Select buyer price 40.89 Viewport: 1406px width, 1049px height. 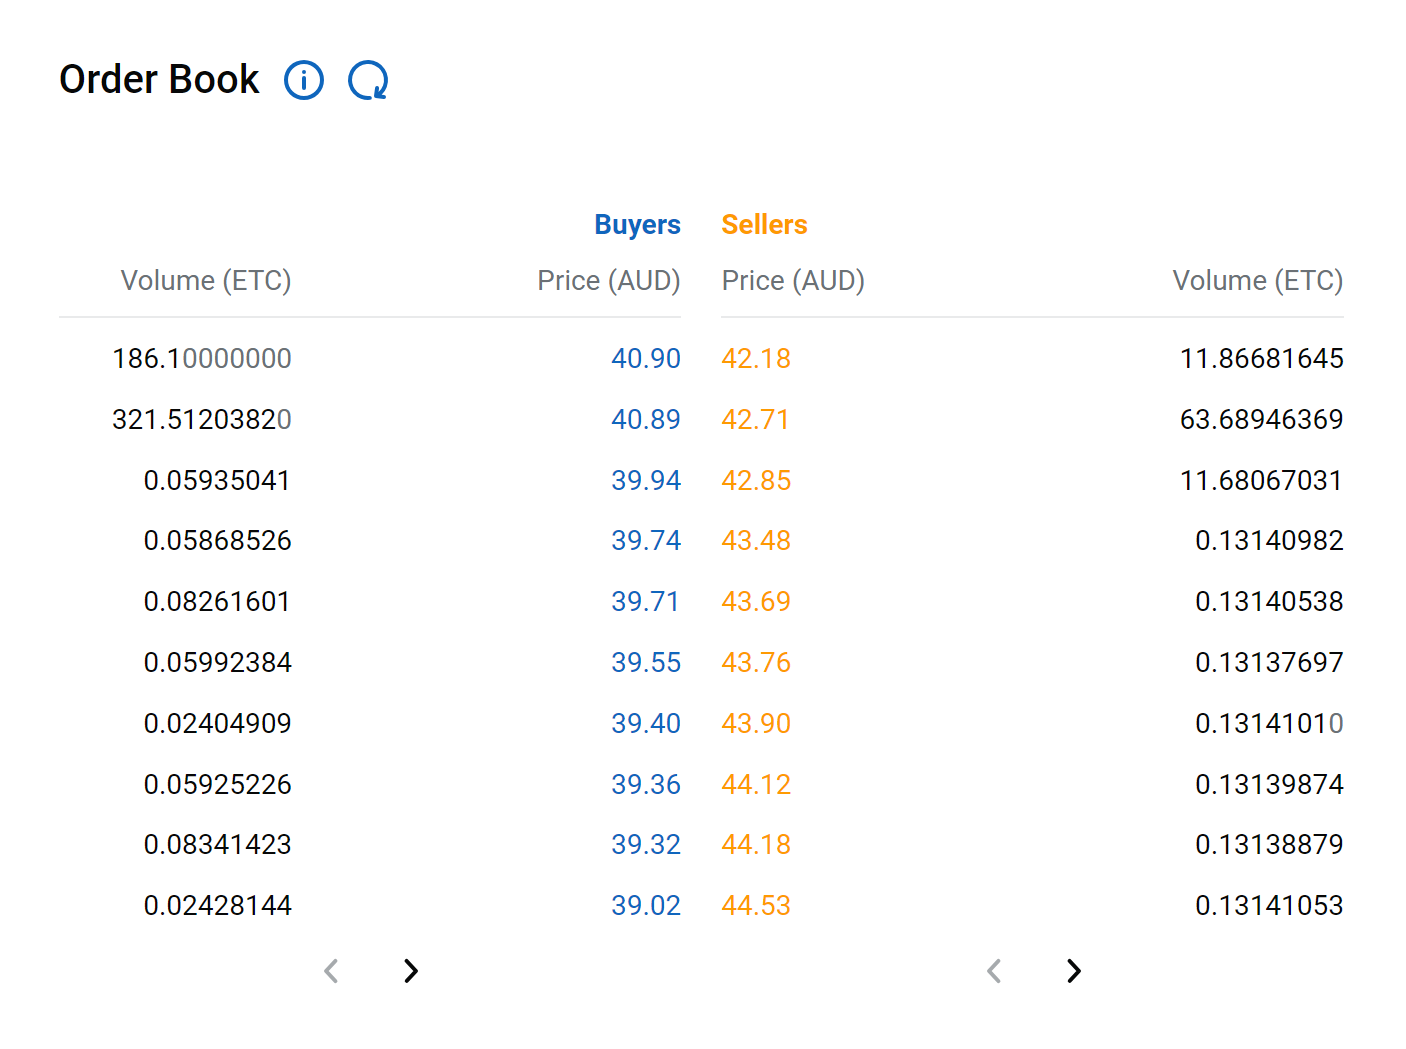tap(646, 419)
